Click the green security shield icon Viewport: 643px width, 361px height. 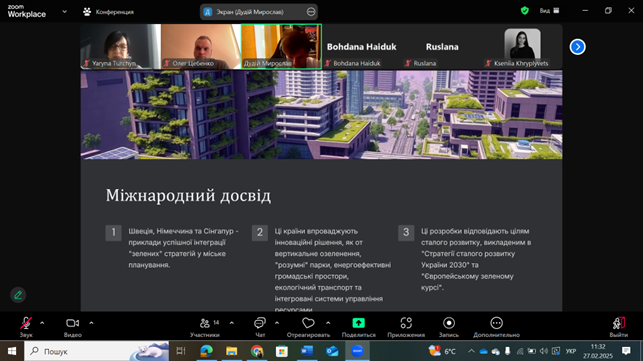524,11
